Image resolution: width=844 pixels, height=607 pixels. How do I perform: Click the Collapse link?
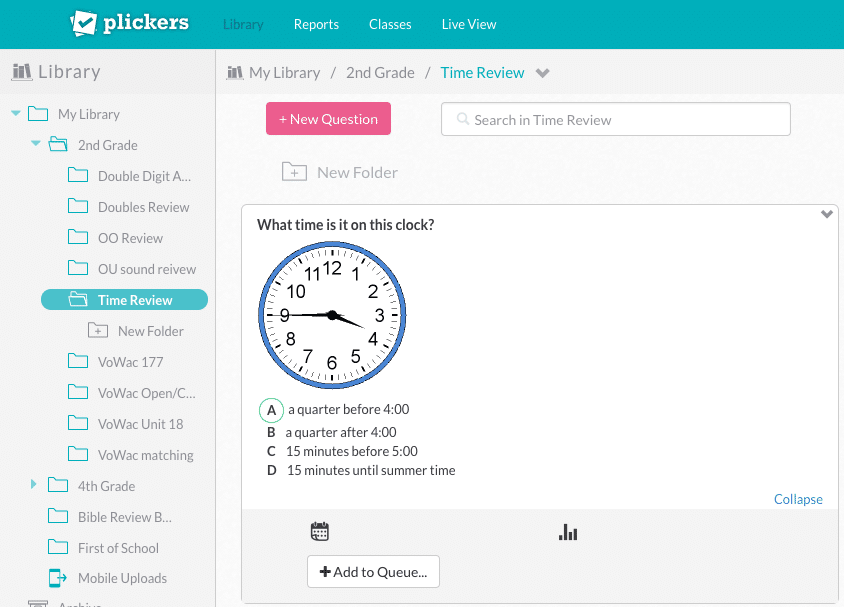pyautogui.click(x=798, y=499)
